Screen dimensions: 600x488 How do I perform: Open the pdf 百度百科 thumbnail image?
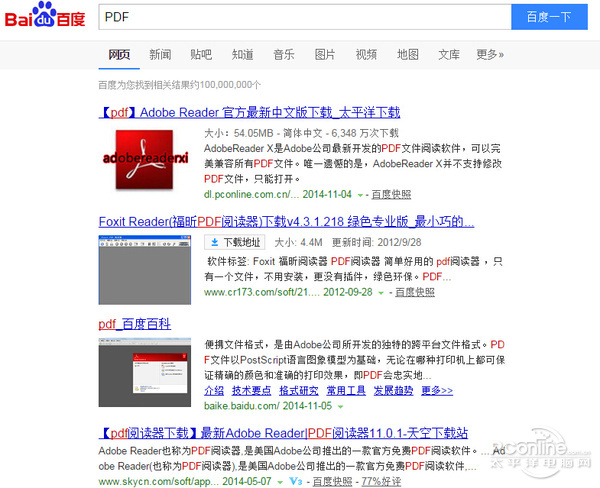[x=142, y=371]
